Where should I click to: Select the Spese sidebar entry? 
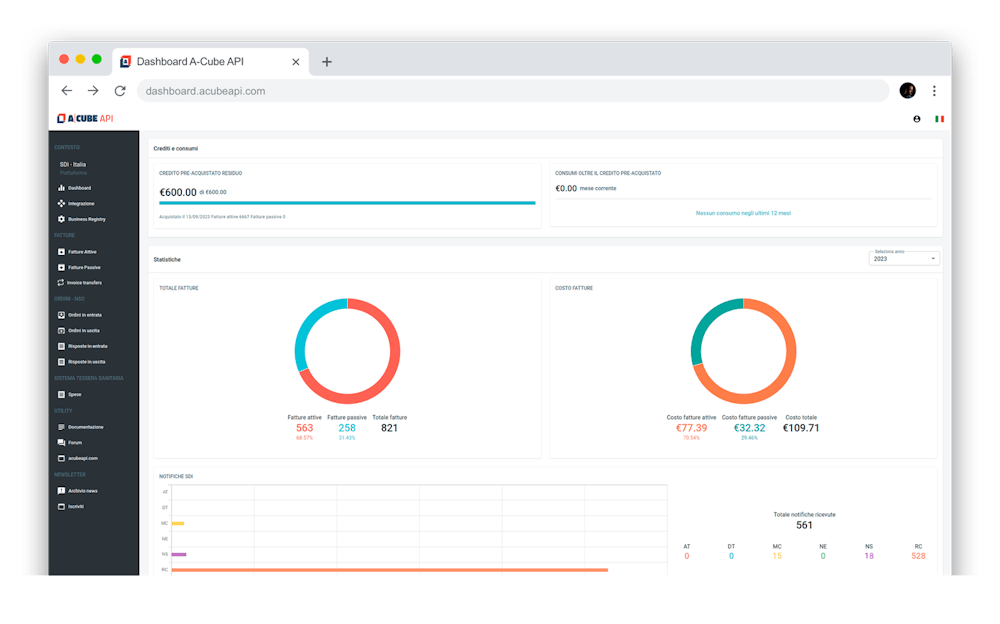(75, 394)
